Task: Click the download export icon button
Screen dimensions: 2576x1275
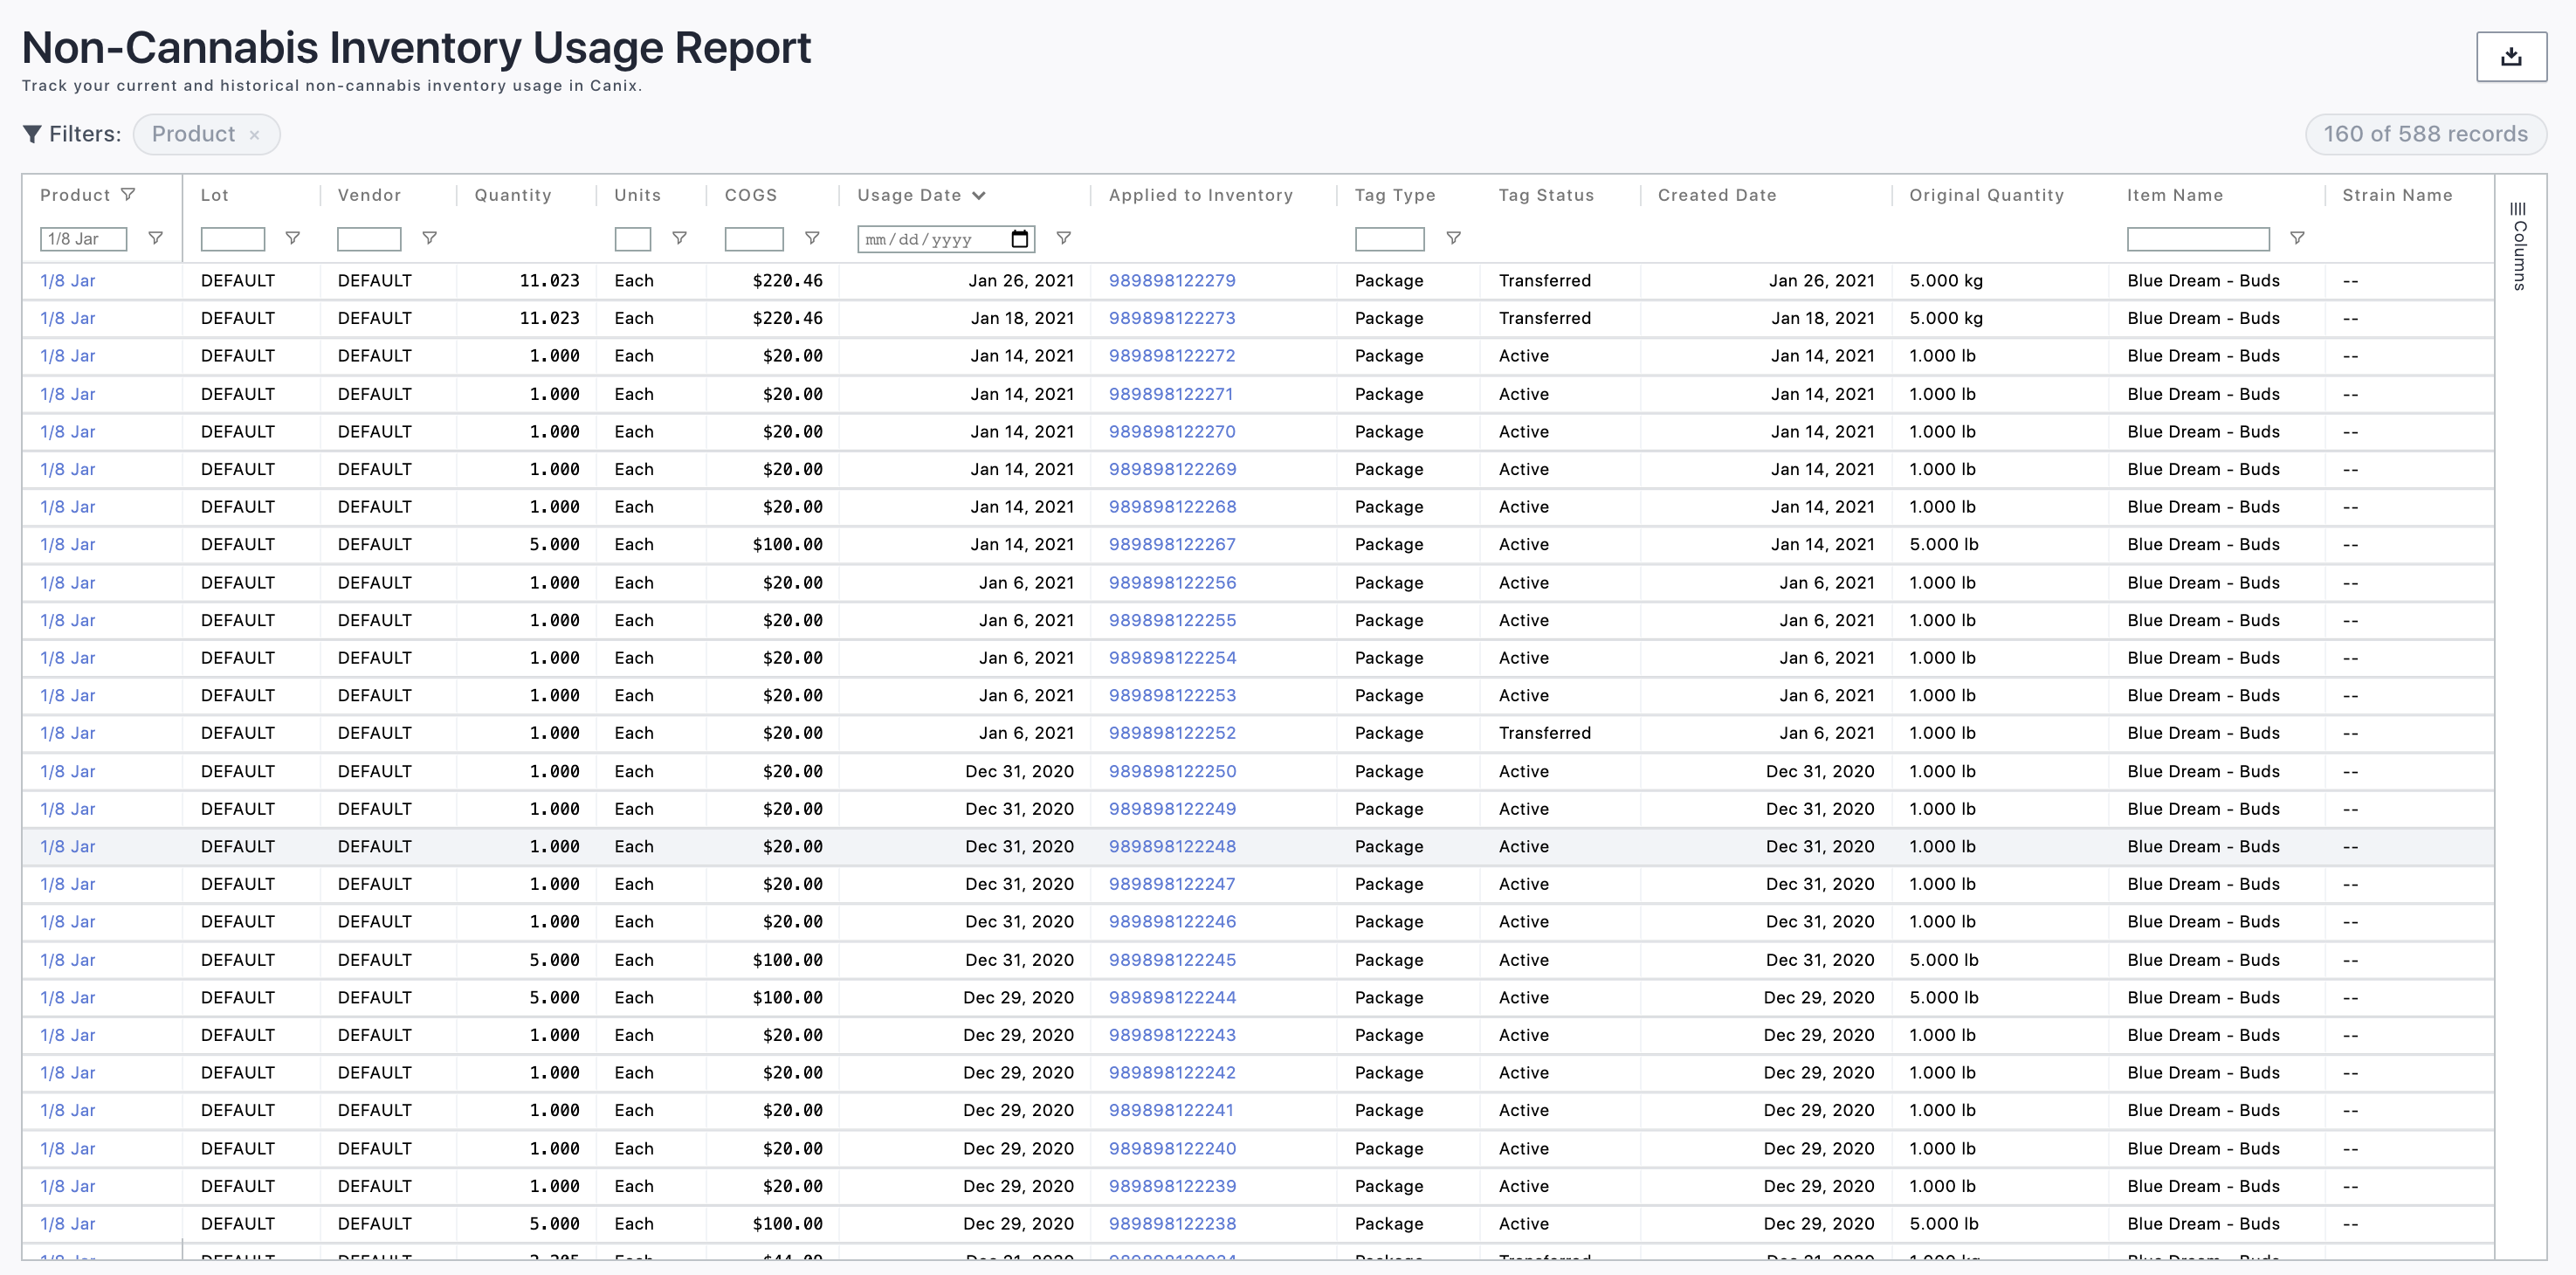Action: [2511, 57]
